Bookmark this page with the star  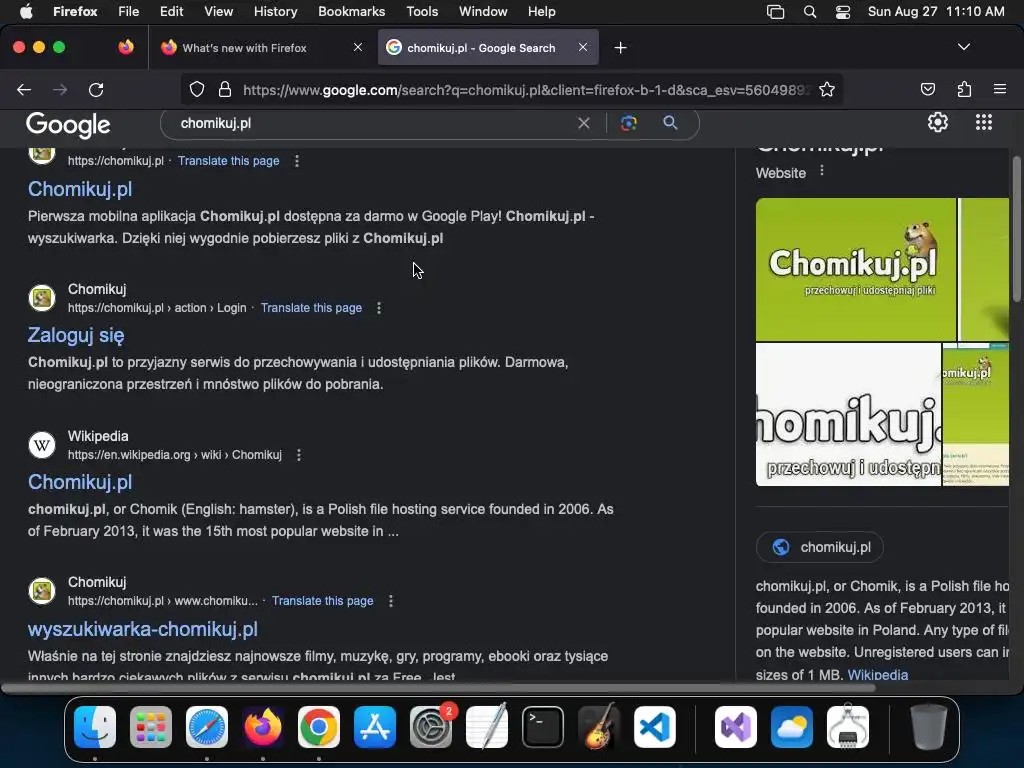pyautogui.click(x=827, y=89)
